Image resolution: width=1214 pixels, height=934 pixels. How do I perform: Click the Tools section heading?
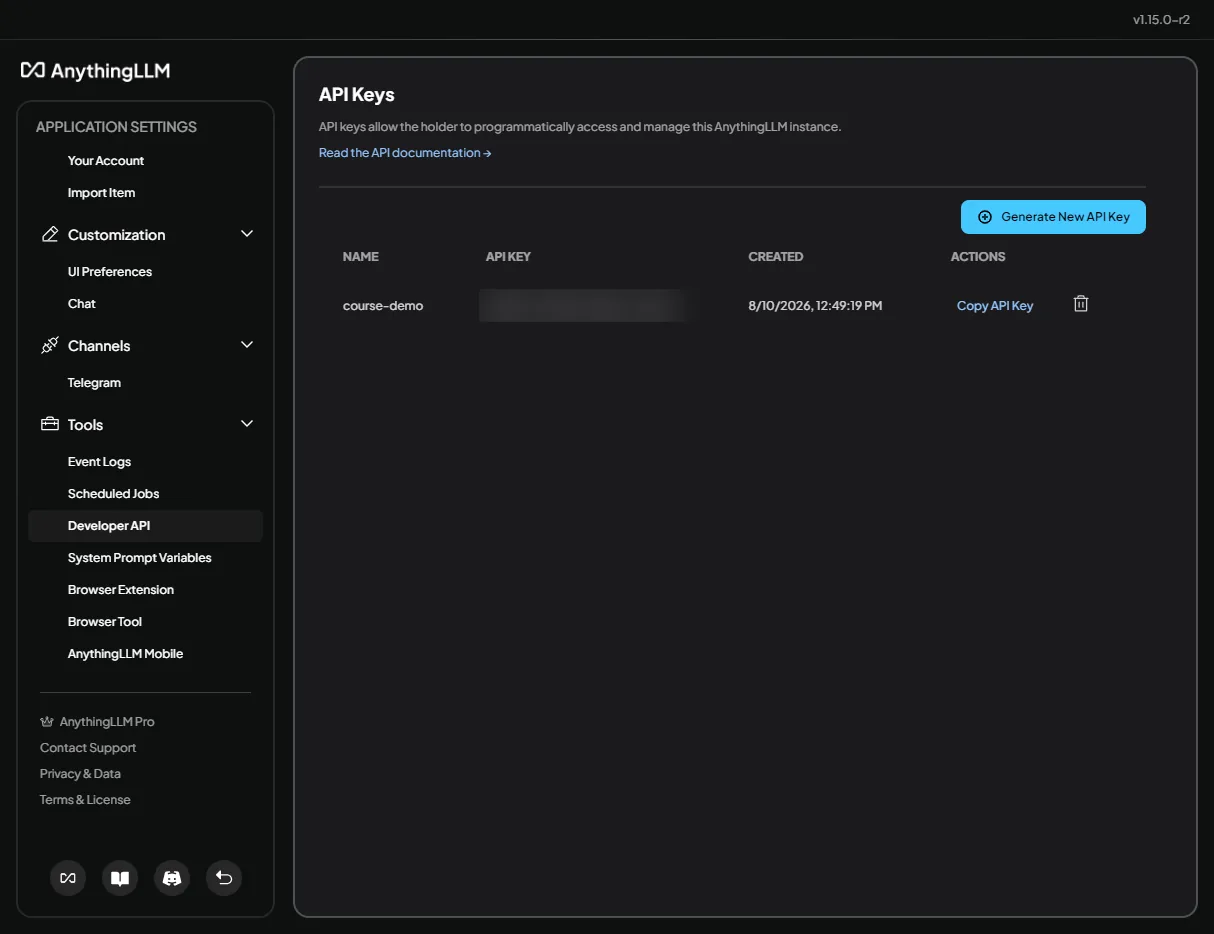[x=85, y=424]
